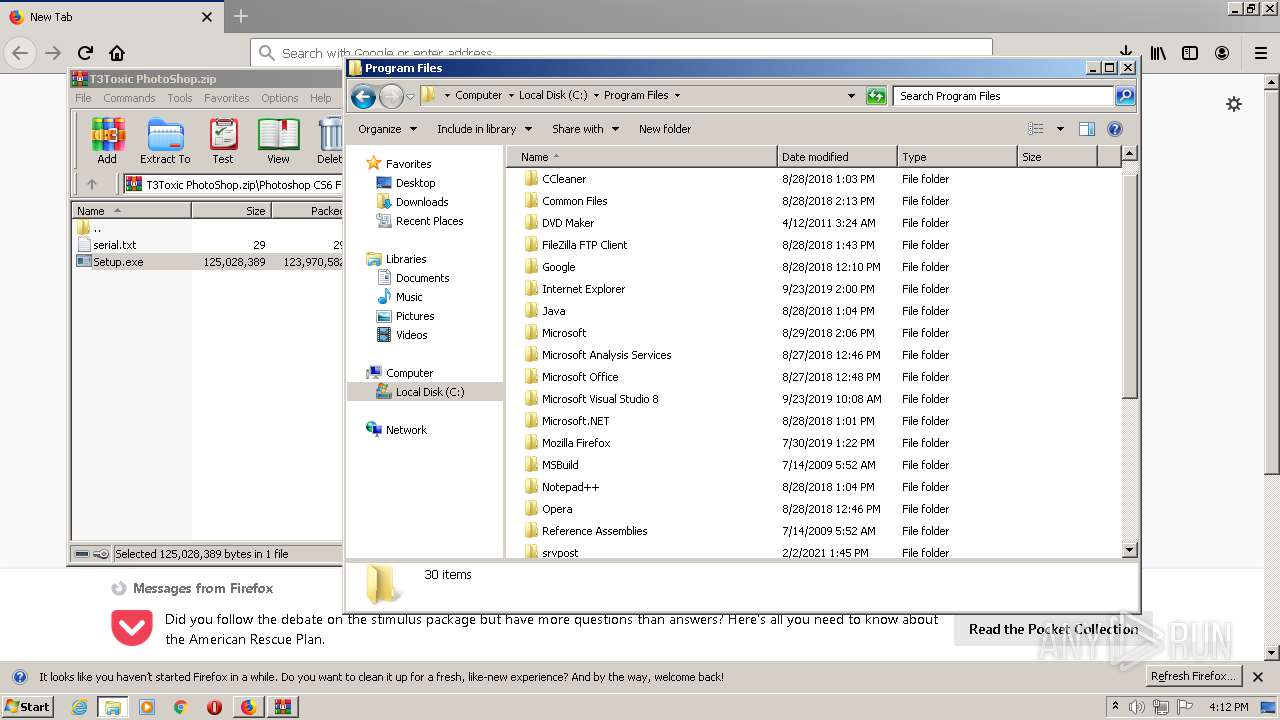This screenshot has height=720, width=1280.
Task: Sort files by Date modified column
Action: point(837,157)
